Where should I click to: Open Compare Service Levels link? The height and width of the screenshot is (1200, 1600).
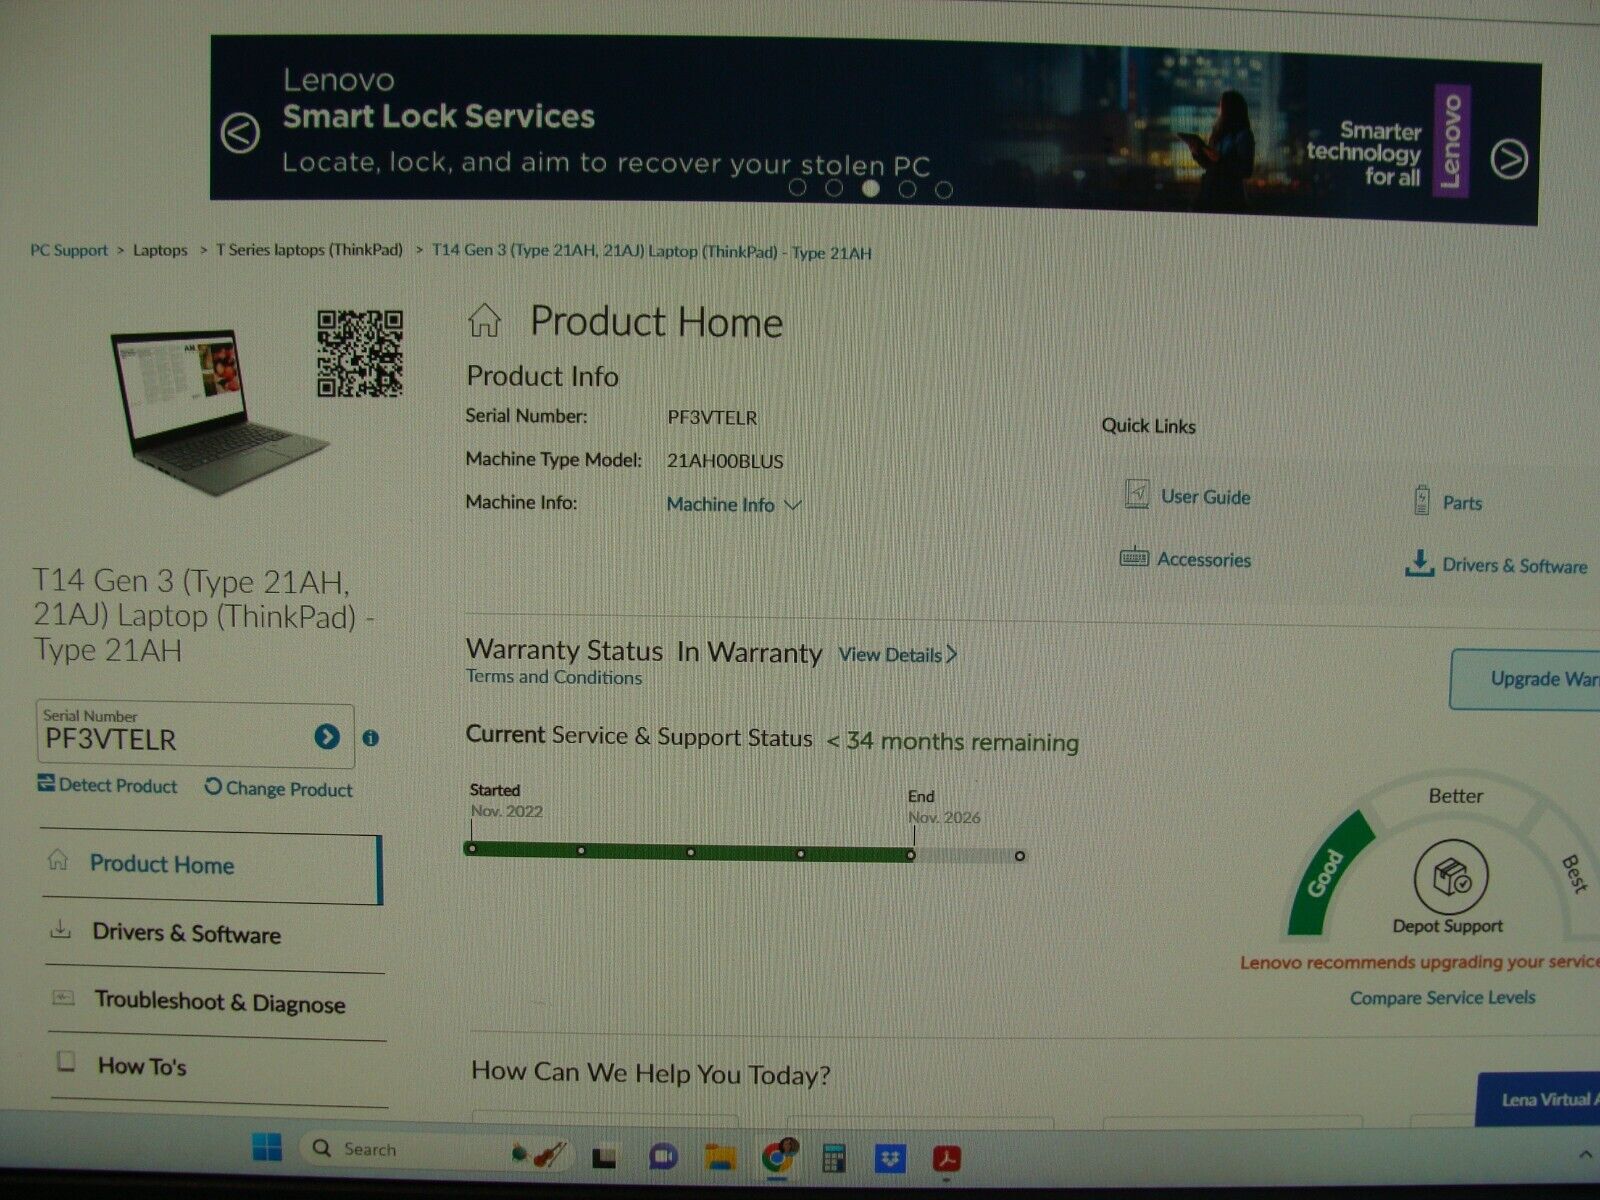1442,998
